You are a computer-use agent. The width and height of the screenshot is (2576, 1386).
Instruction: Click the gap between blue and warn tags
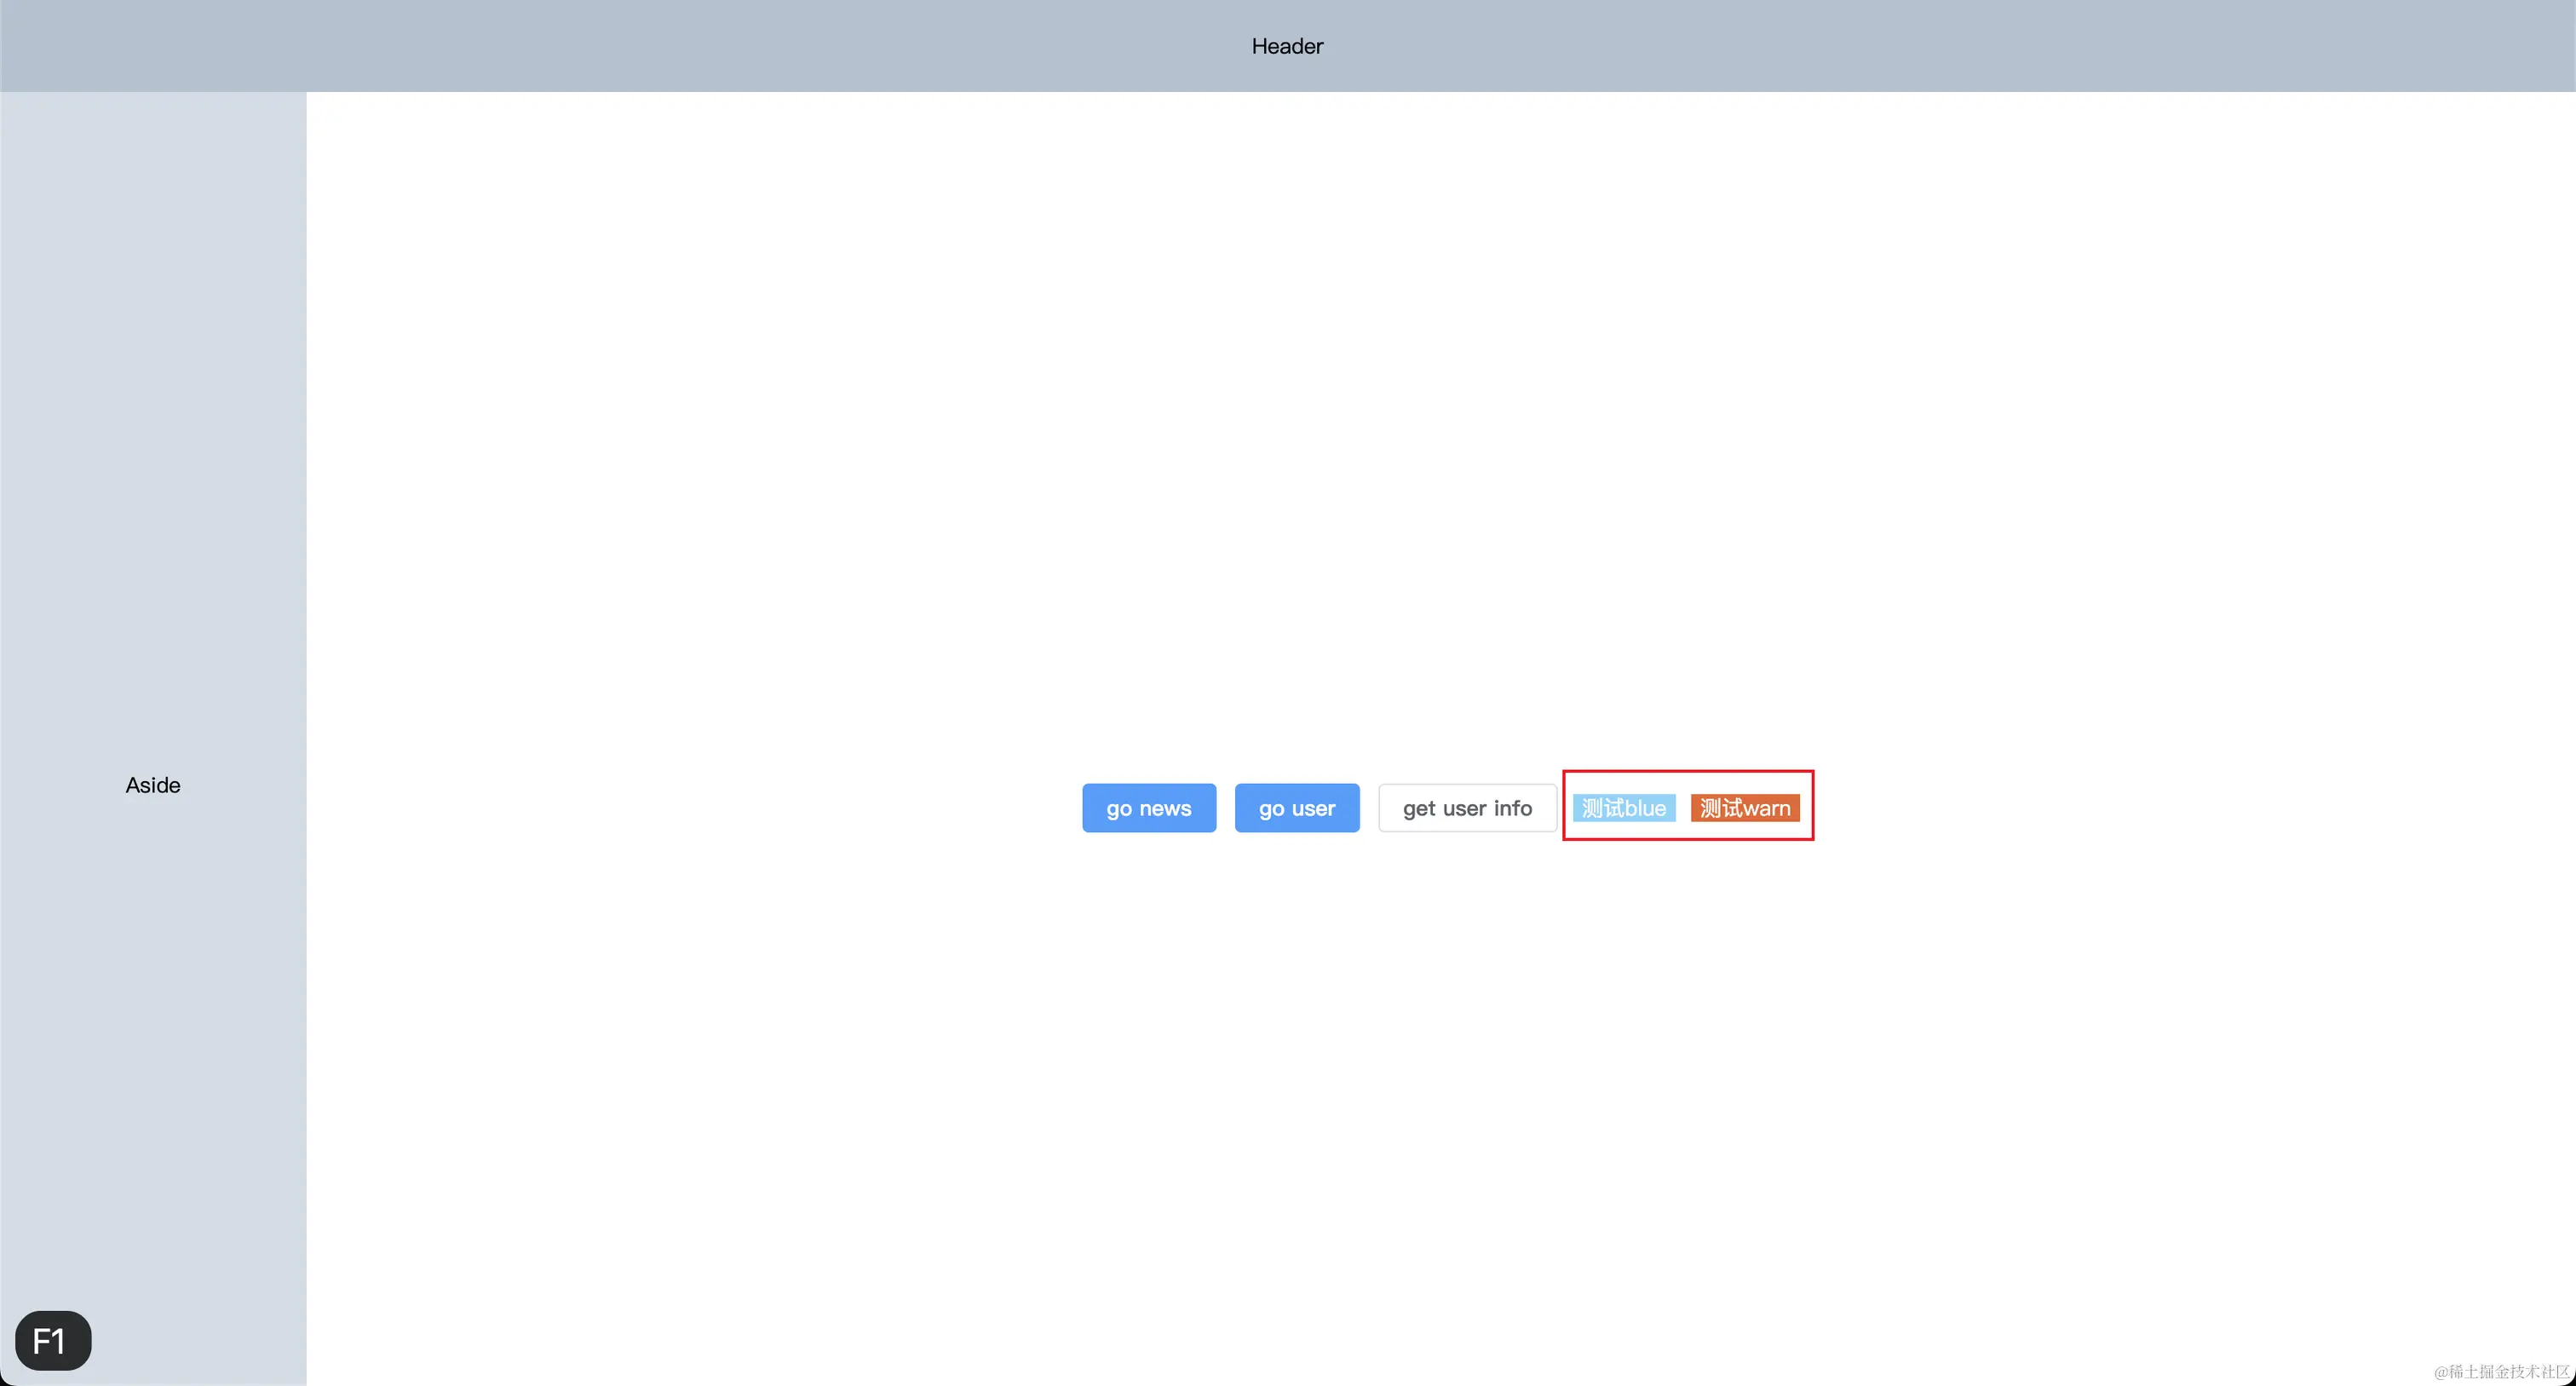[1683, 808]
